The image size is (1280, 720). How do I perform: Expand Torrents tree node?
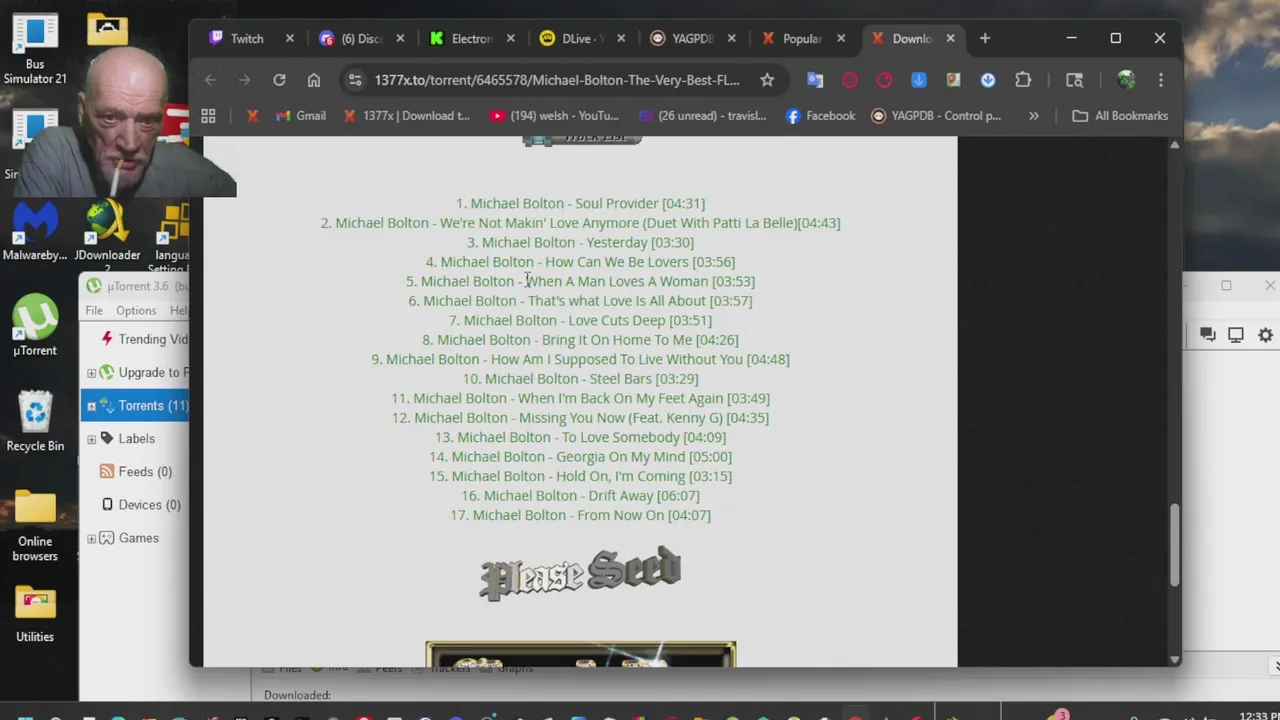tap(91, 405)
